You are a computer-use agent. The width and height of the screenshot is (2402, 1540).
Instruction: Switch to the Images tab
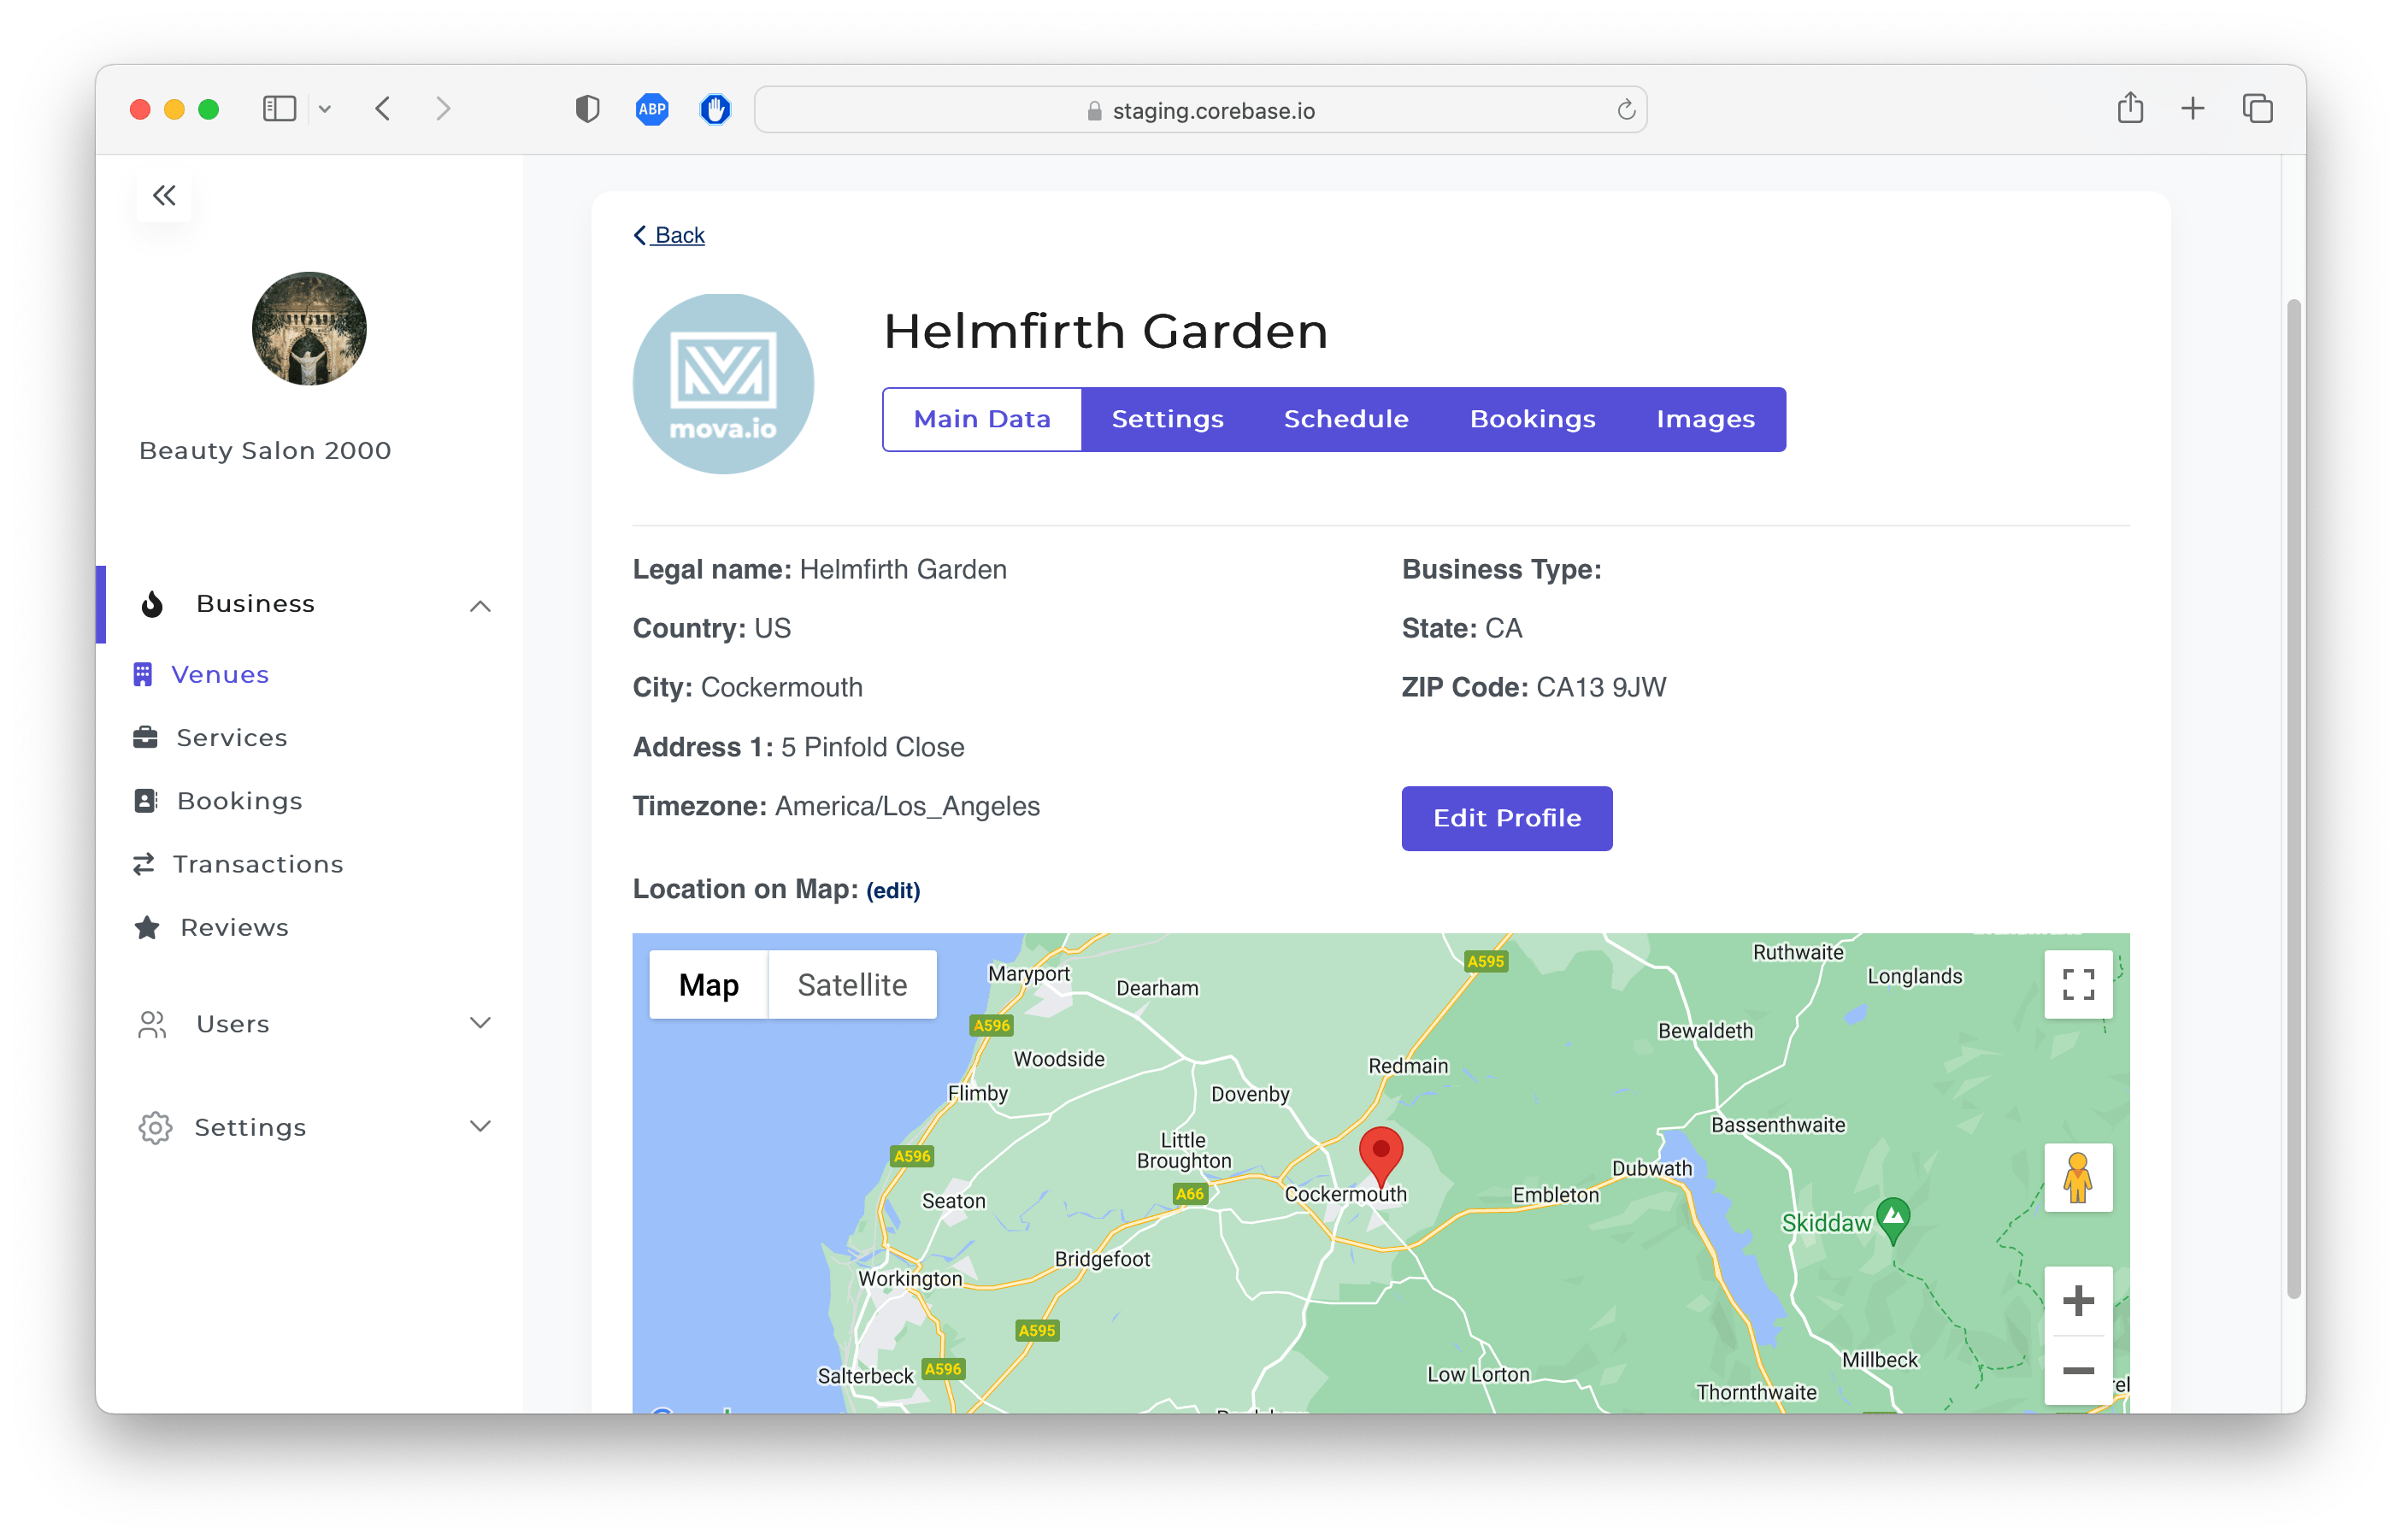tap(1707, 418)
